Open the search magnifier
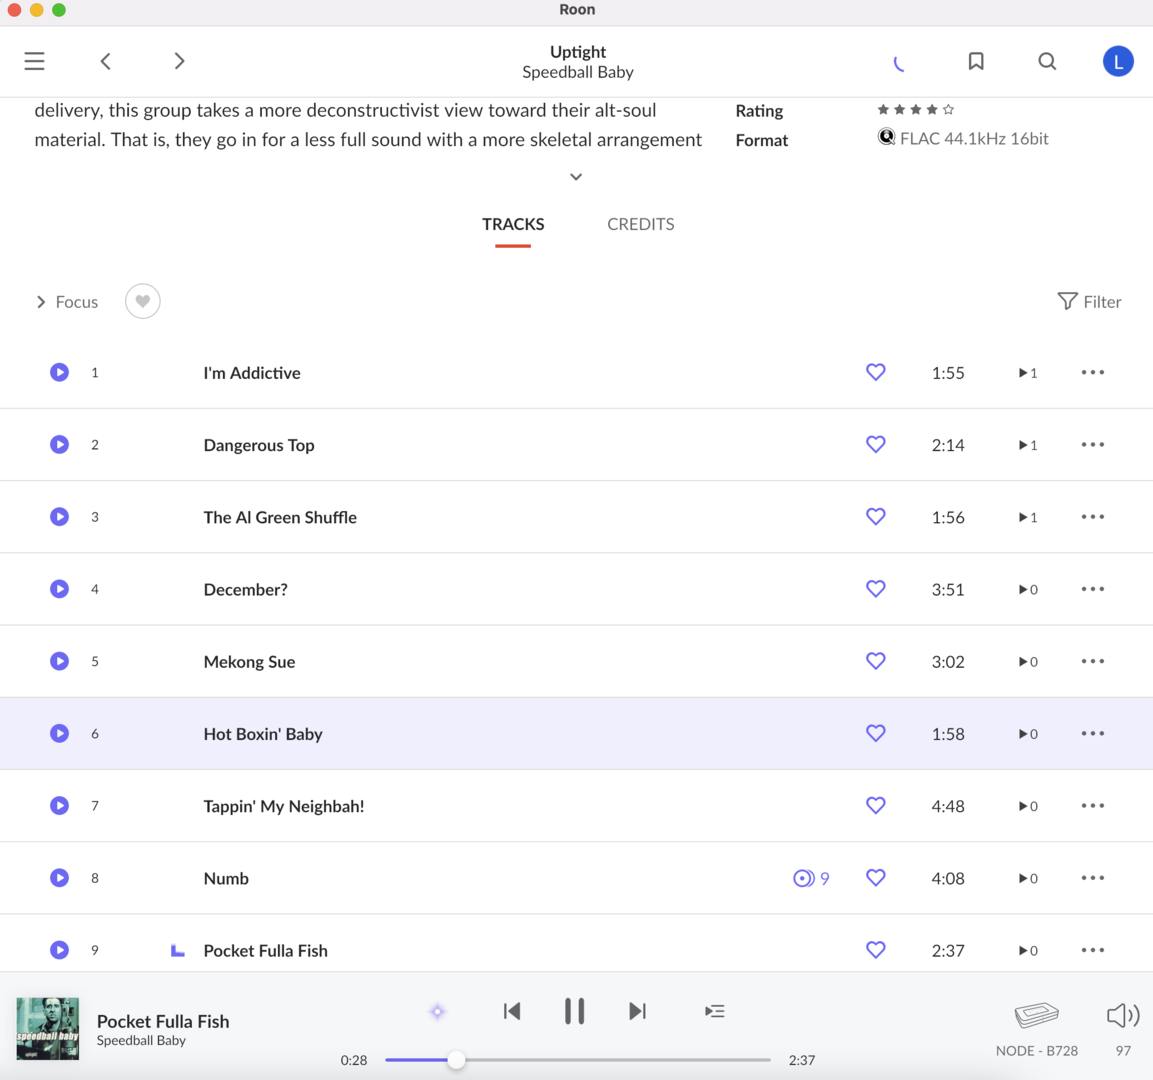Image resolution: width=1153 pixels, height=1080 pixels. 1047,61
